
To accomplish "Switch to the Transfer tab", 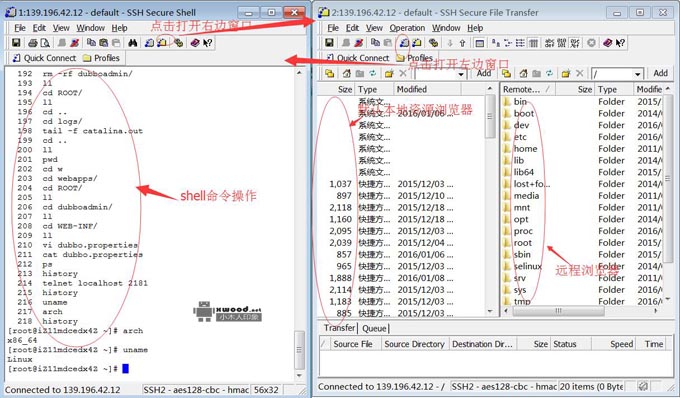I will (x=339, y=328).
